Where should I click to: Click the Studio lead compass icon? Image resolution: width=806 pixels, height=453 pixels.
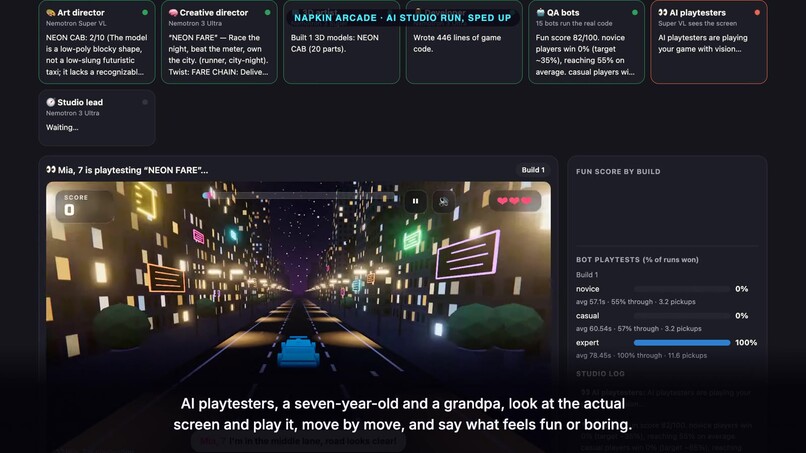click(x=50, y=102)
